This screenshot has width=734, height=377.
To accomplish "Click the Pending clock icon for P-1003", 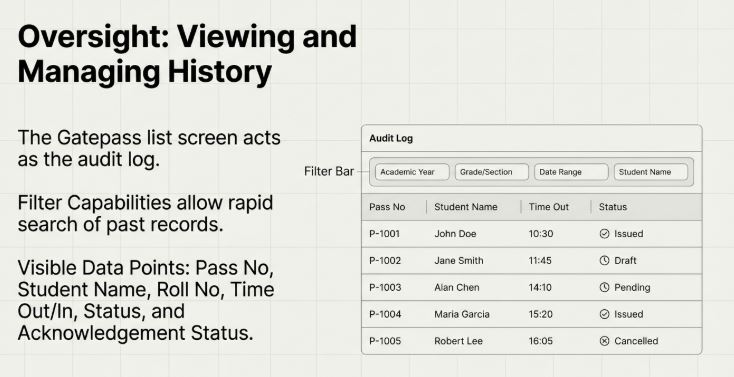I will tap(604, 288).
